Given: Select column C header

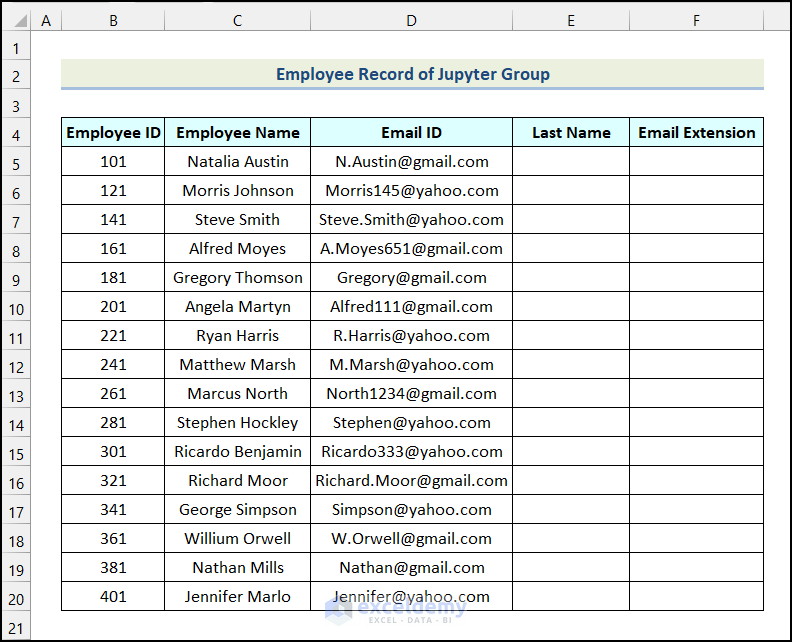Looking at the screenshot, I should point(237,20).
